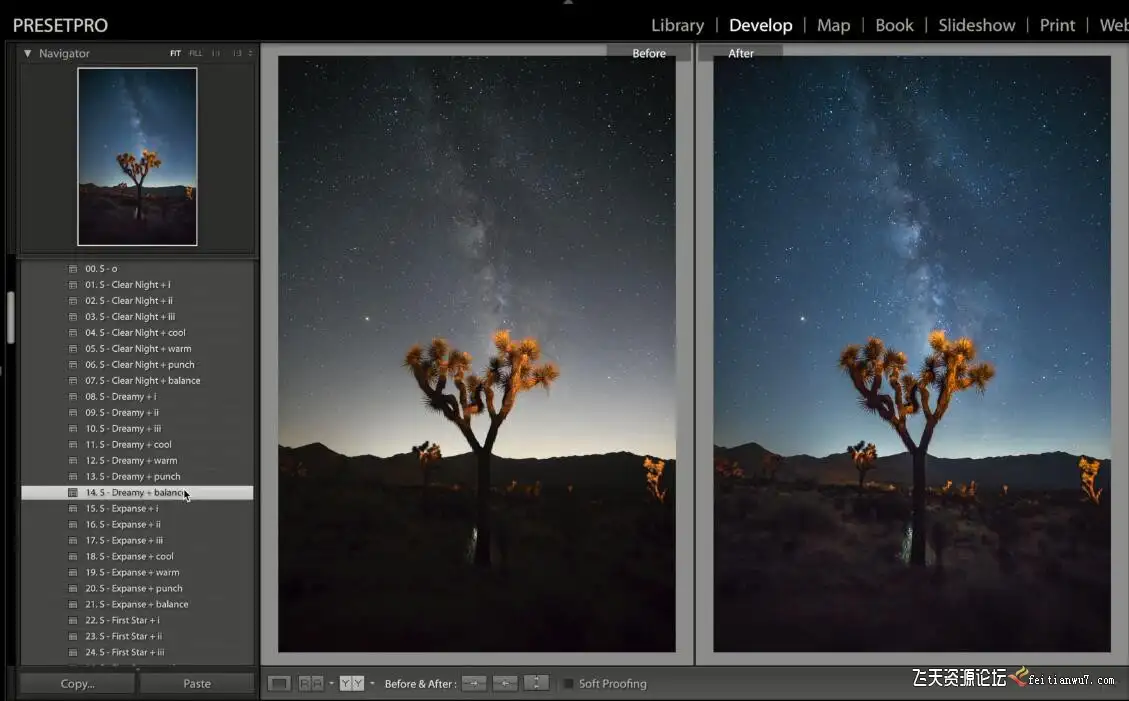Open Before/After layout dropdown arrow
This screenshot has height=701, width=1129.
(372, 684)
